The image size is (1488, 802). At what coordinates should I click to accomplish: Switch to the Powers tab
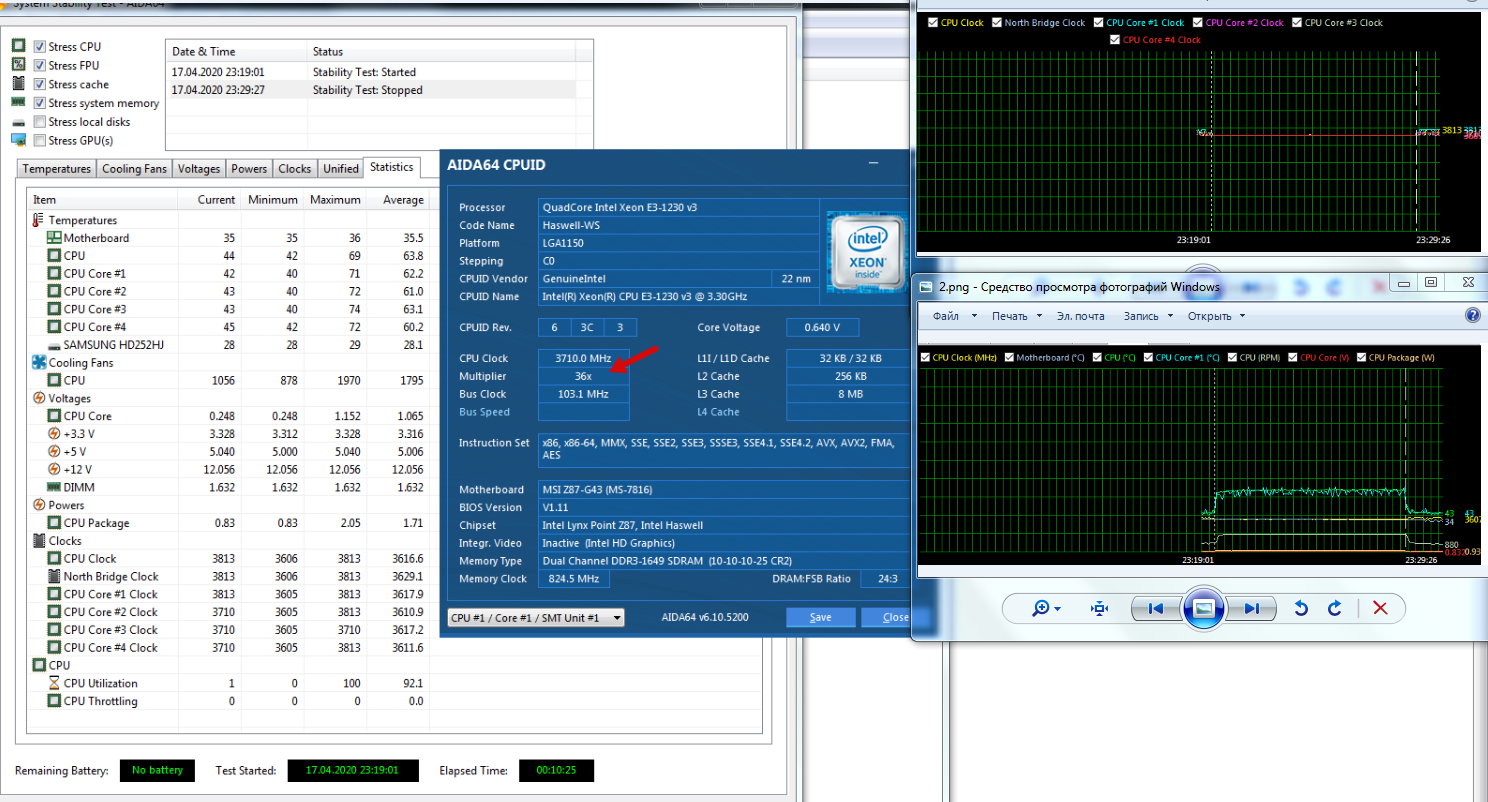tap(250, 169)
